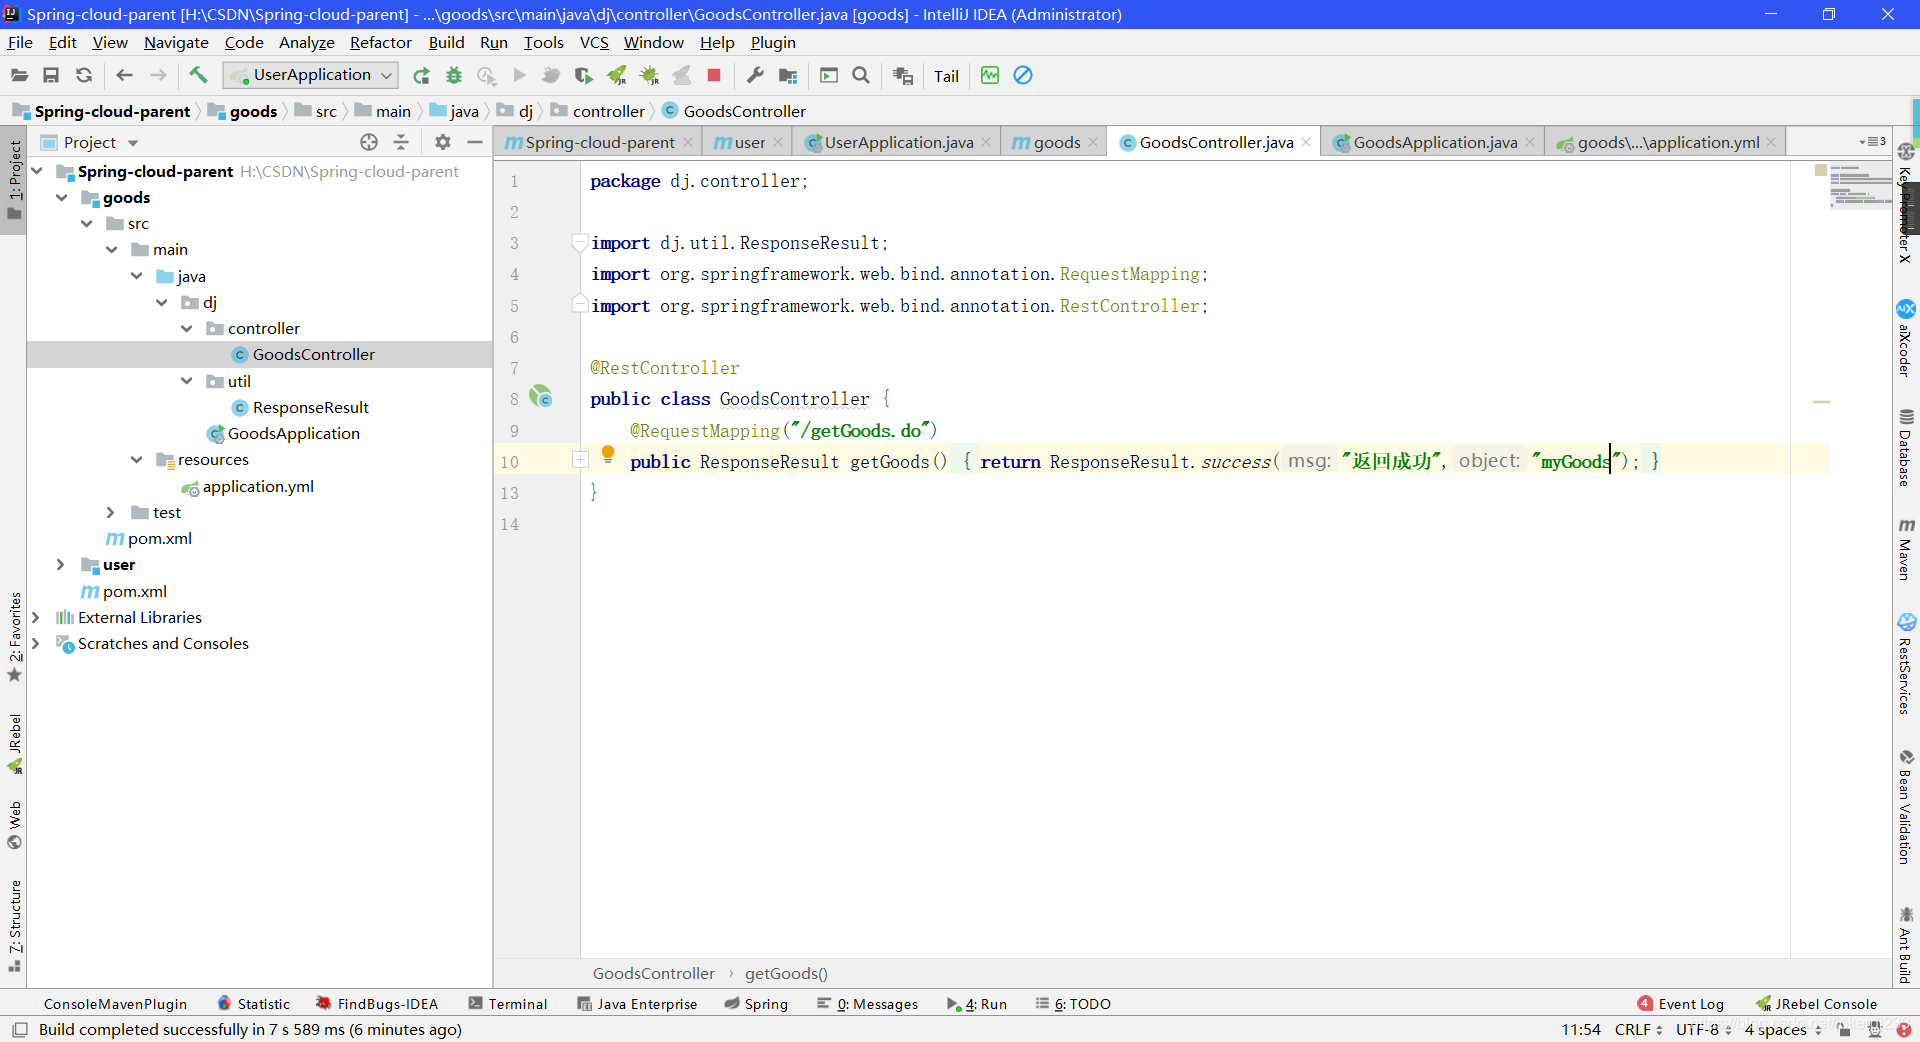Click the Tail toolbar button

946,76
